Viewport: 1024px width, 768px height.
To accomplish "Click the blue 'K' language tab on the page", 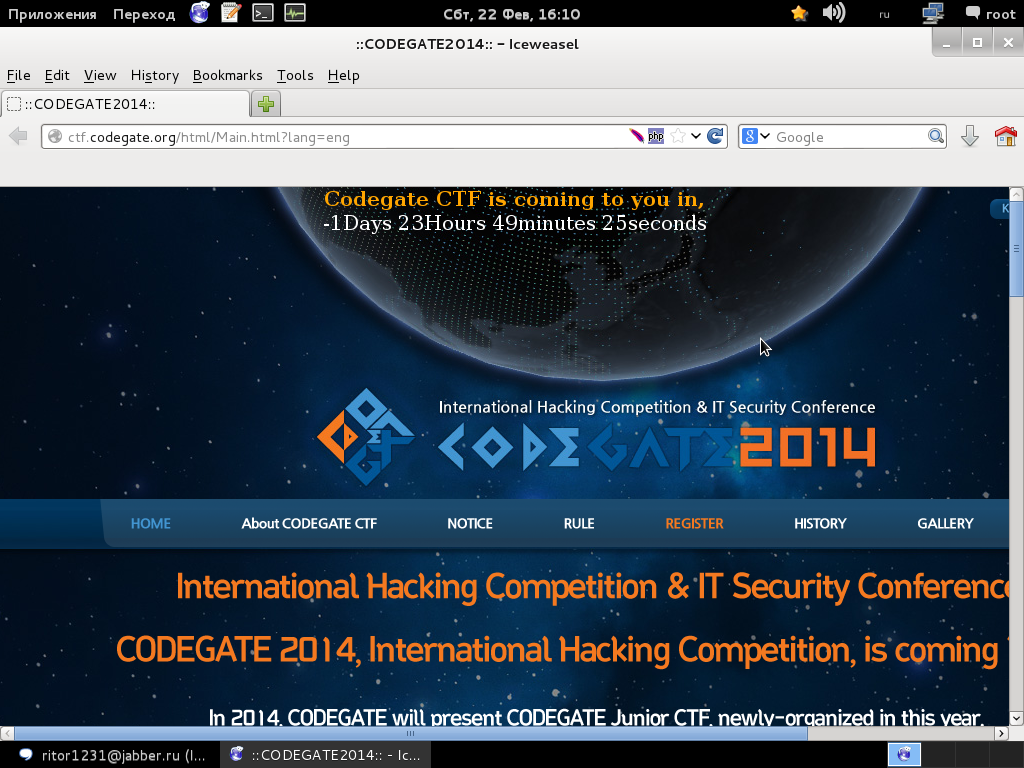I will pos(1000,208).
